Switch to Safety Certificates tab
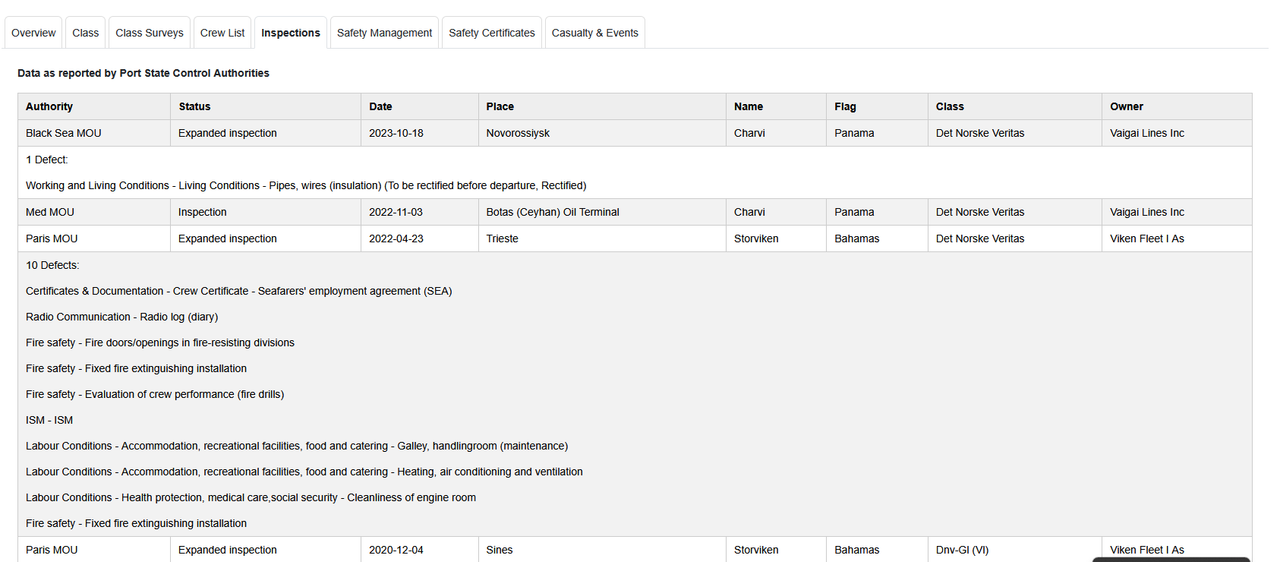1280x562 pixels. [492, 33]
